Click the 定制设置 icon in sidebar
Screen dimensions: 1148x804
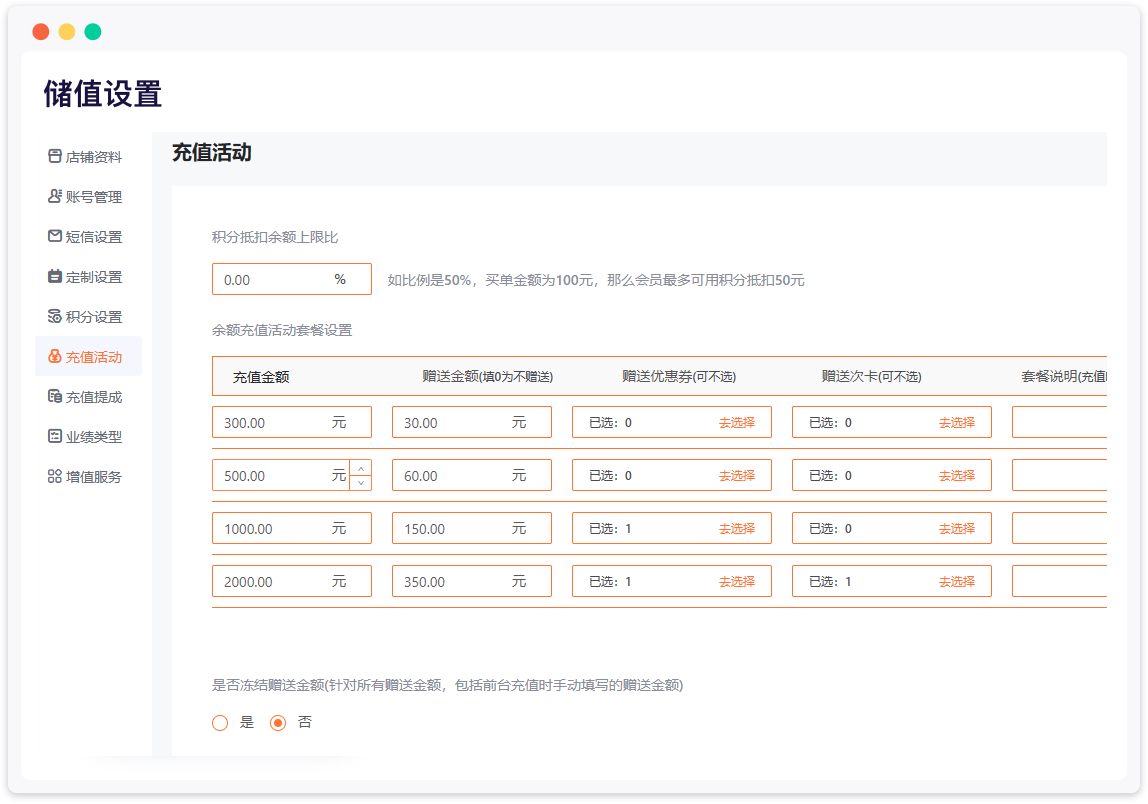pyautogui.click(x=55, y=277)
